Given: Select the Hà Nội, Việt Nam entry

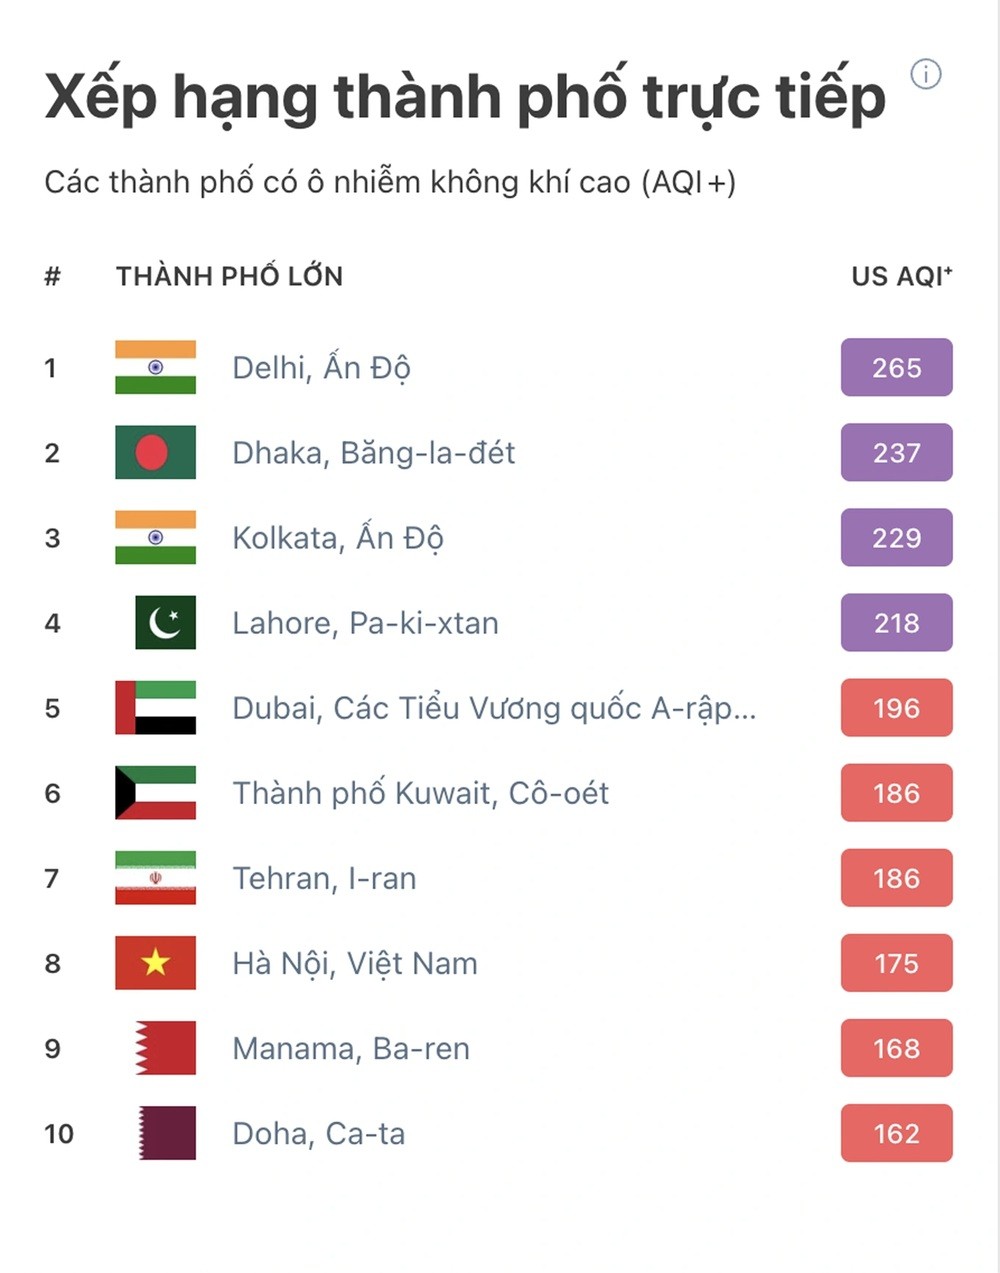Looking at the screenshot, I should (355, 963).
